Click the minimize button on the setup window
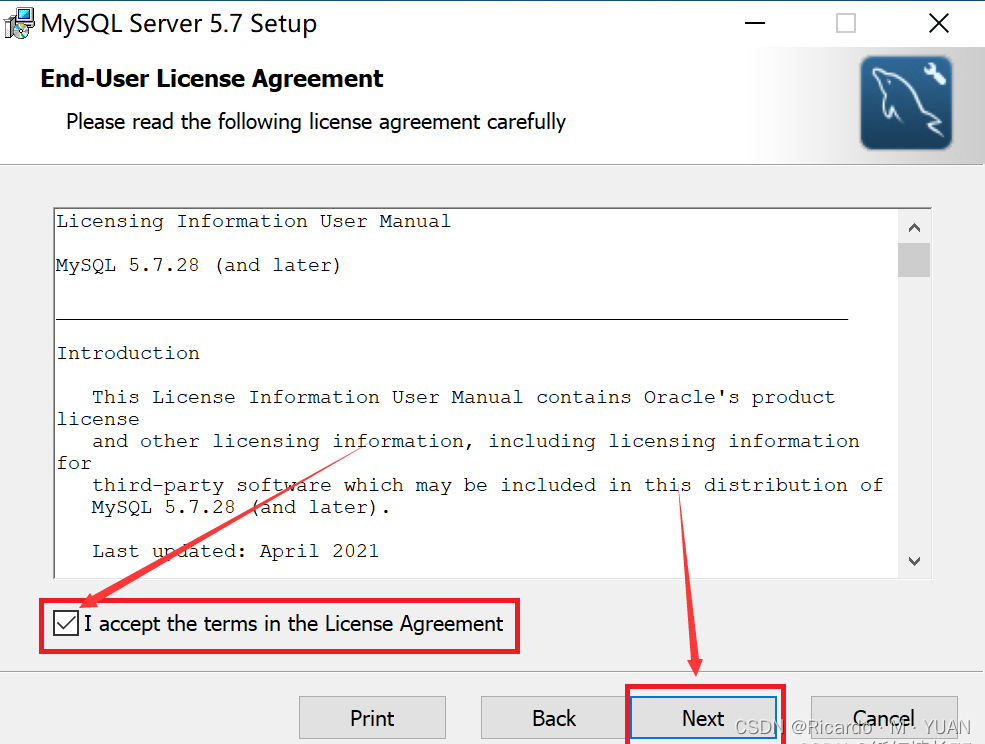 [x=753, y=22]
